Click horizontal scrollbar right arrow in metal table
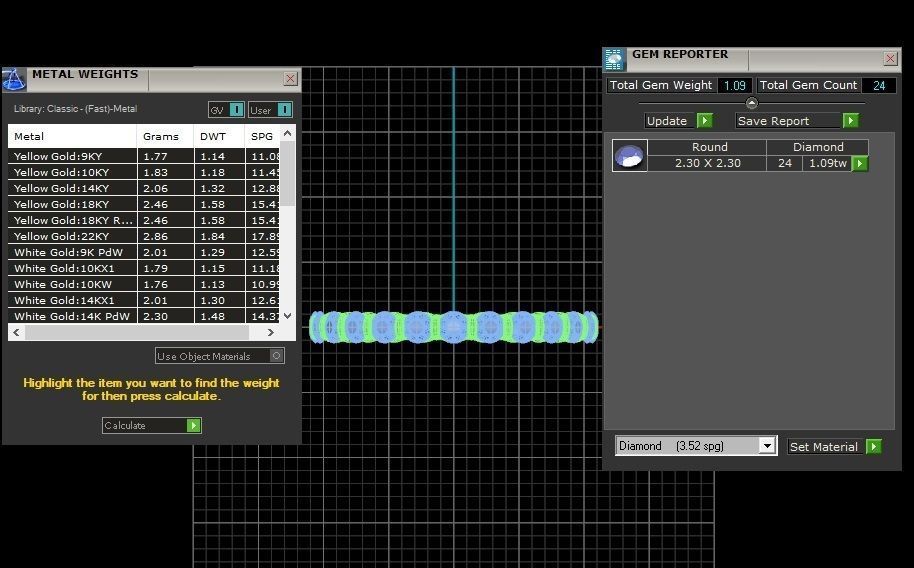 pyautogui.click(x=270, y=332)
